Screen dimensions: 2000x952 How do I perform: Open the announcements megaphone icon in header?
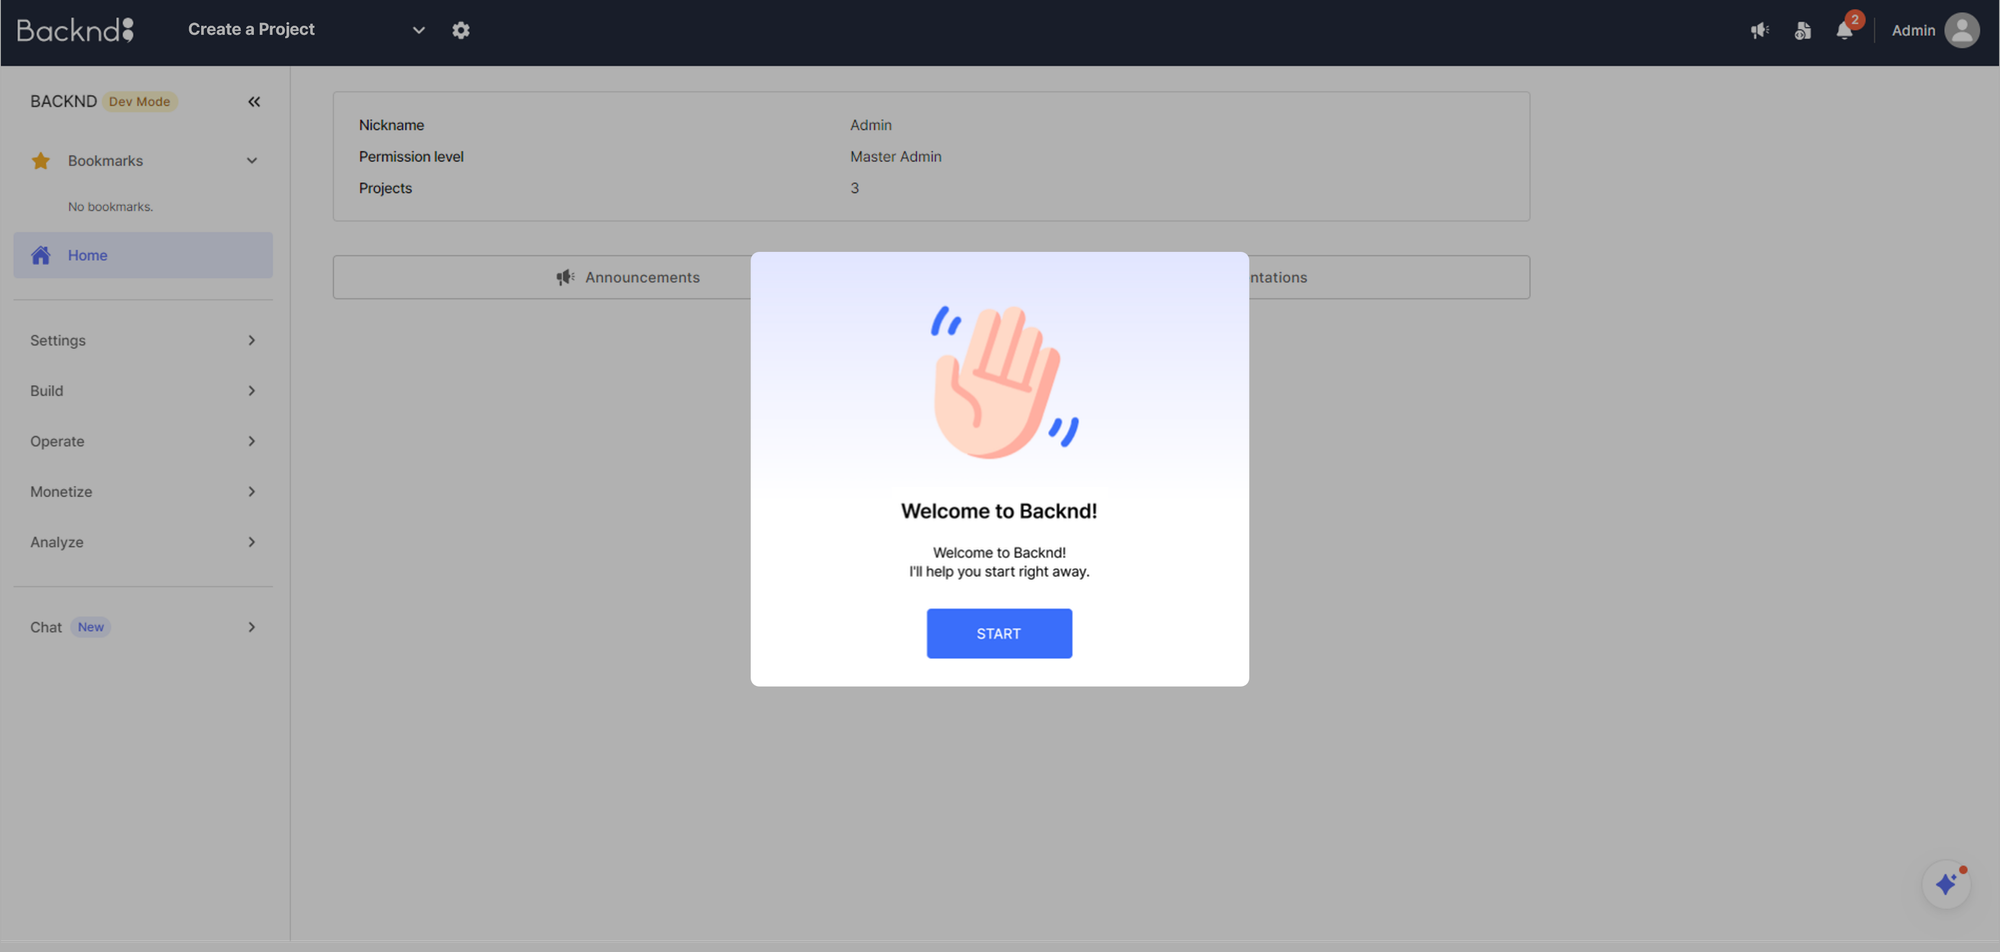coord(1759,30)
